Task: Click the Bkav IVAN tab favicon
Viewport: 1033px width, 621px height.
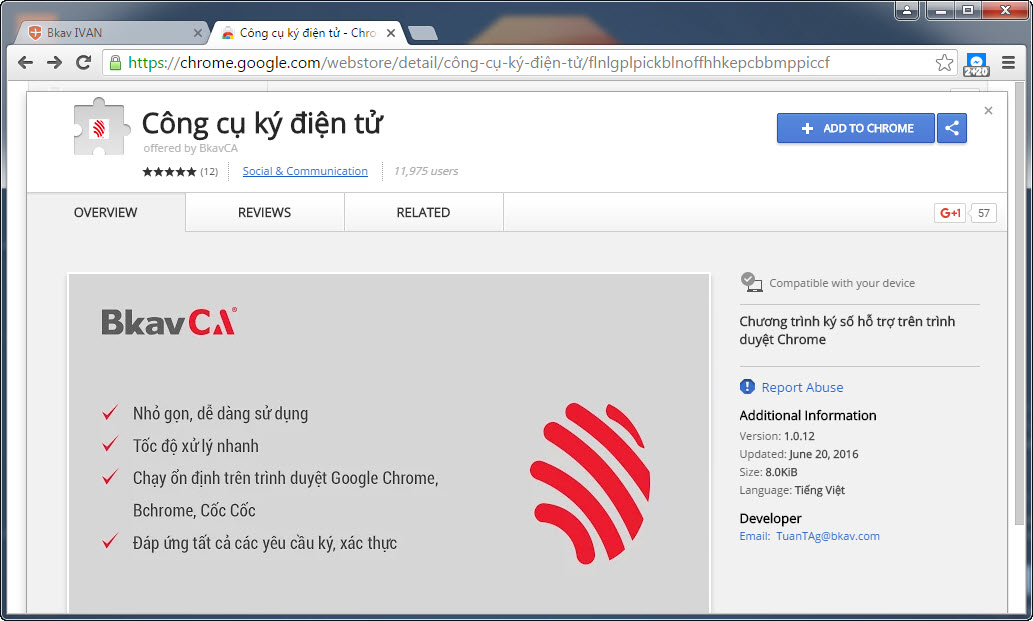Action: pyautogui.click(x=35, y=33)
